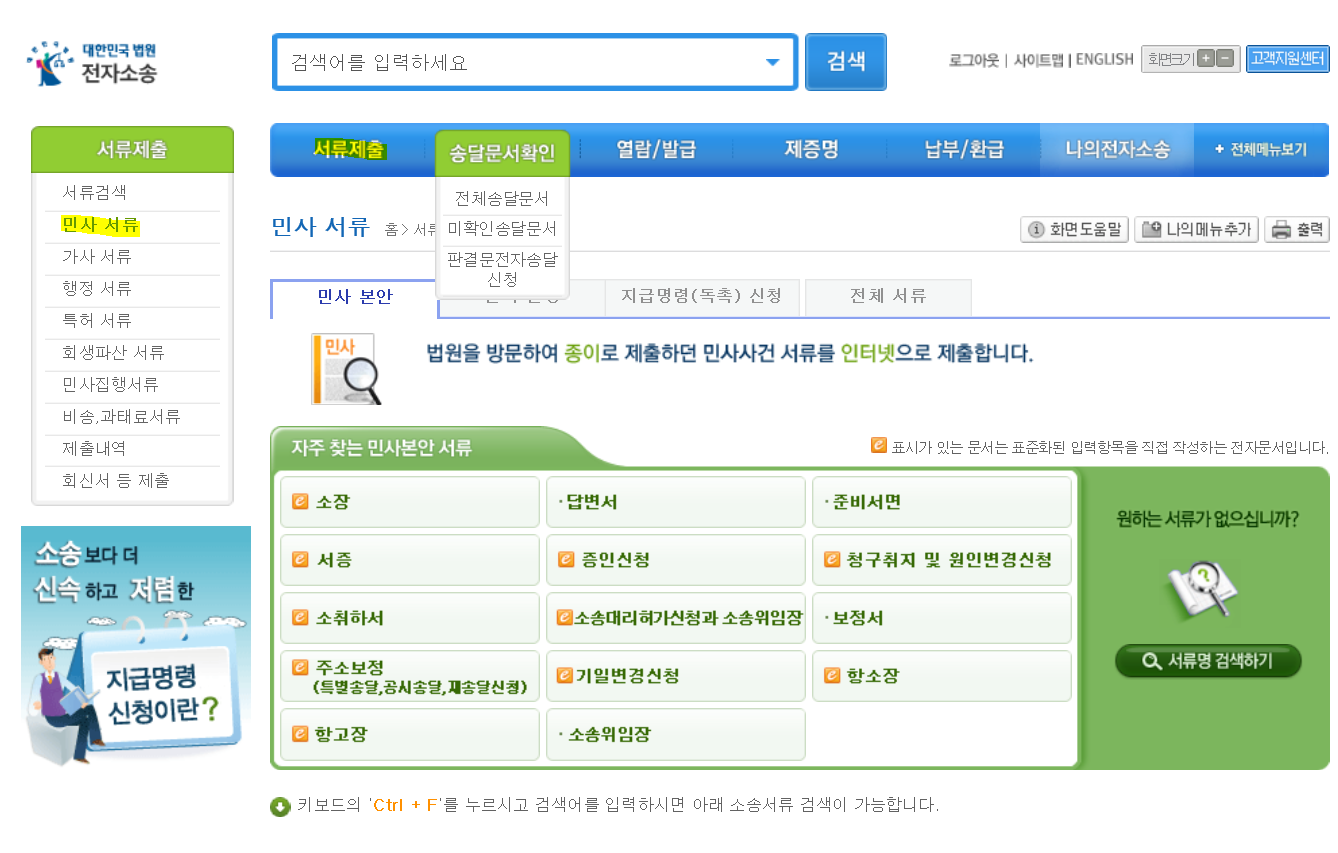Click the 홈 breadcrumb link

click(x=390, y=230)
